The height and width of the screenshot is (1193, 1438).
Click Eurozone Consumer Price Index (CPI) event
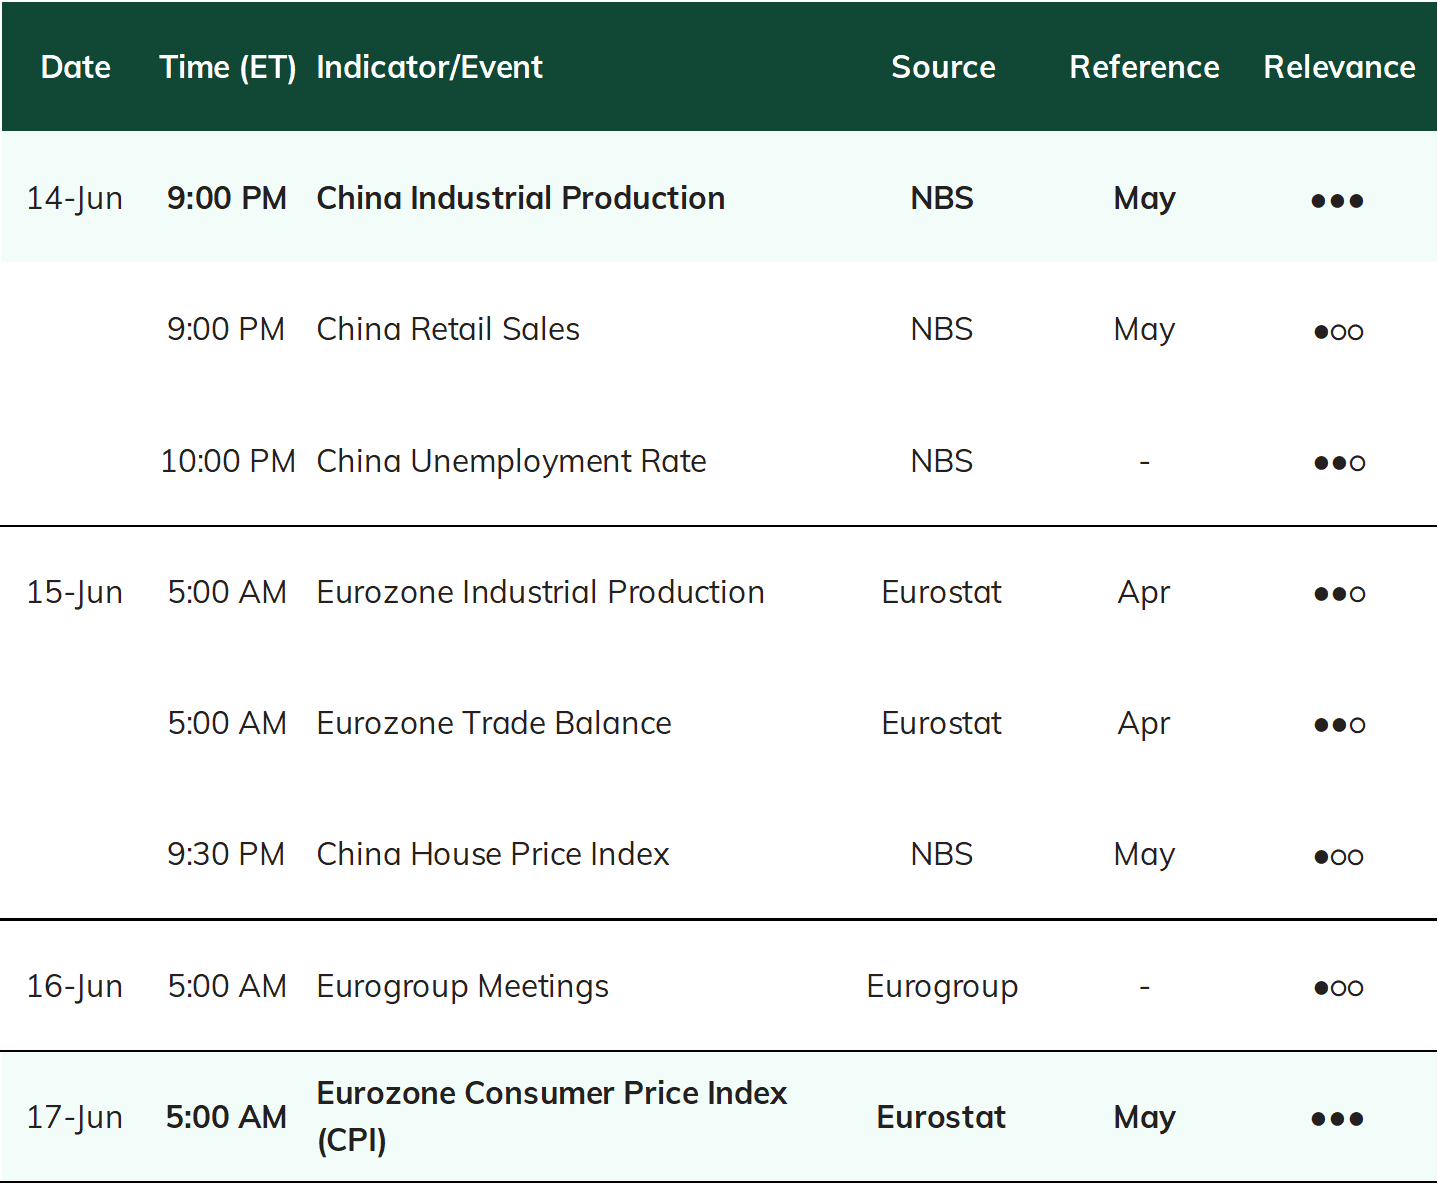pos(552,1117)
